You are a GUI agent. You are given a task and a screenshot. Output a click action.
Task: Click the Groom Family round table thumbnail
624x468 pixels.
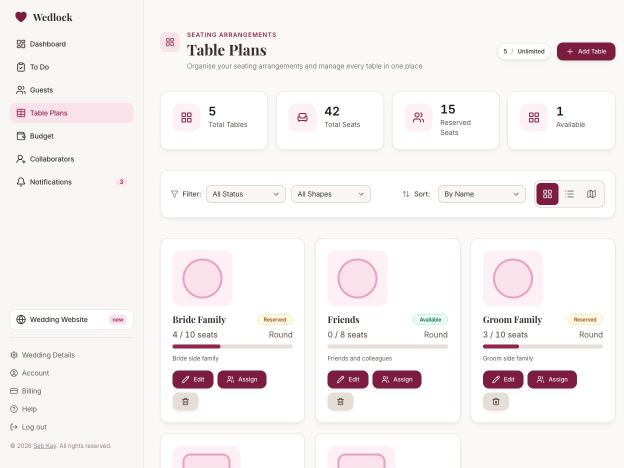tap(513, 278)
